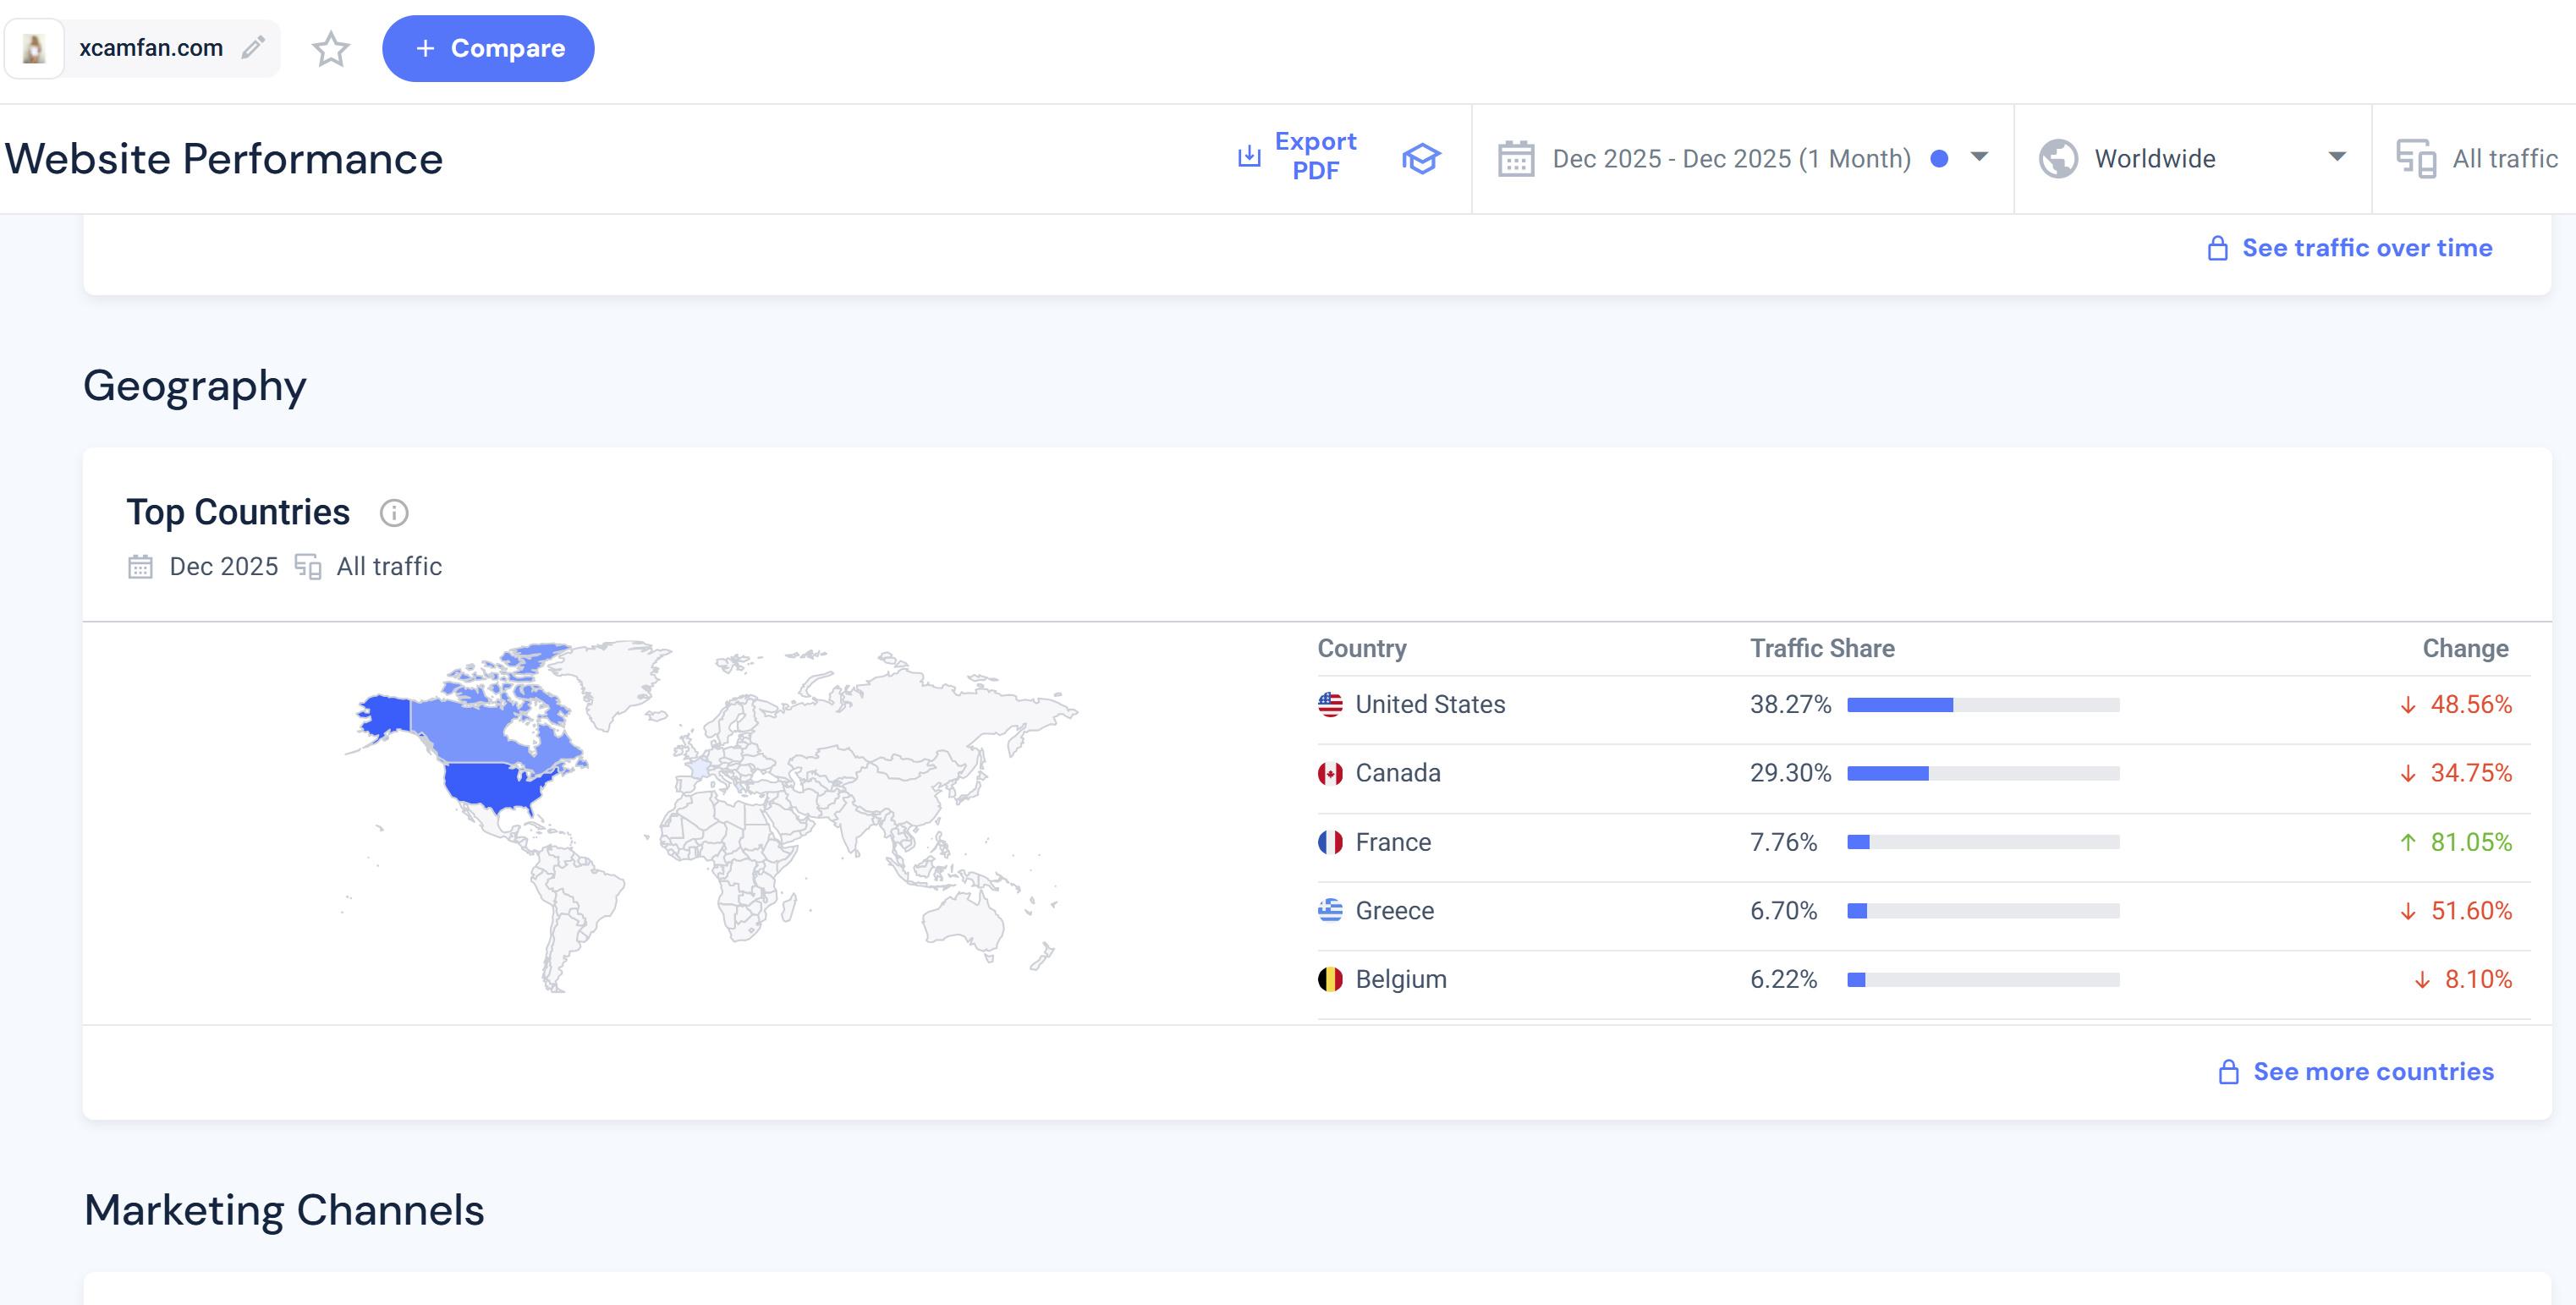
Task: Open the All traffic device filter
Action: pos(2503,159)
